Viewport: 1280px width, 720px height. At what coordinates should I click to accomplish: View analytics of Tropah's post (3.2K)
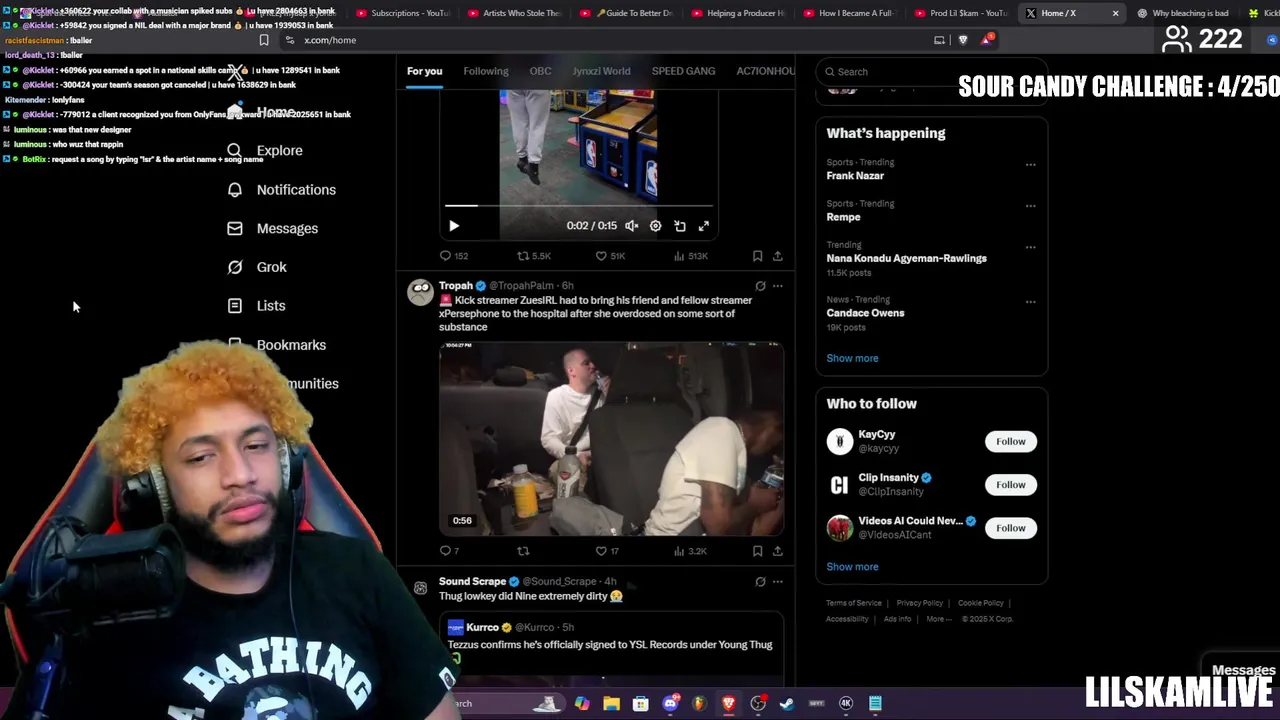click(x=690, y=551)
